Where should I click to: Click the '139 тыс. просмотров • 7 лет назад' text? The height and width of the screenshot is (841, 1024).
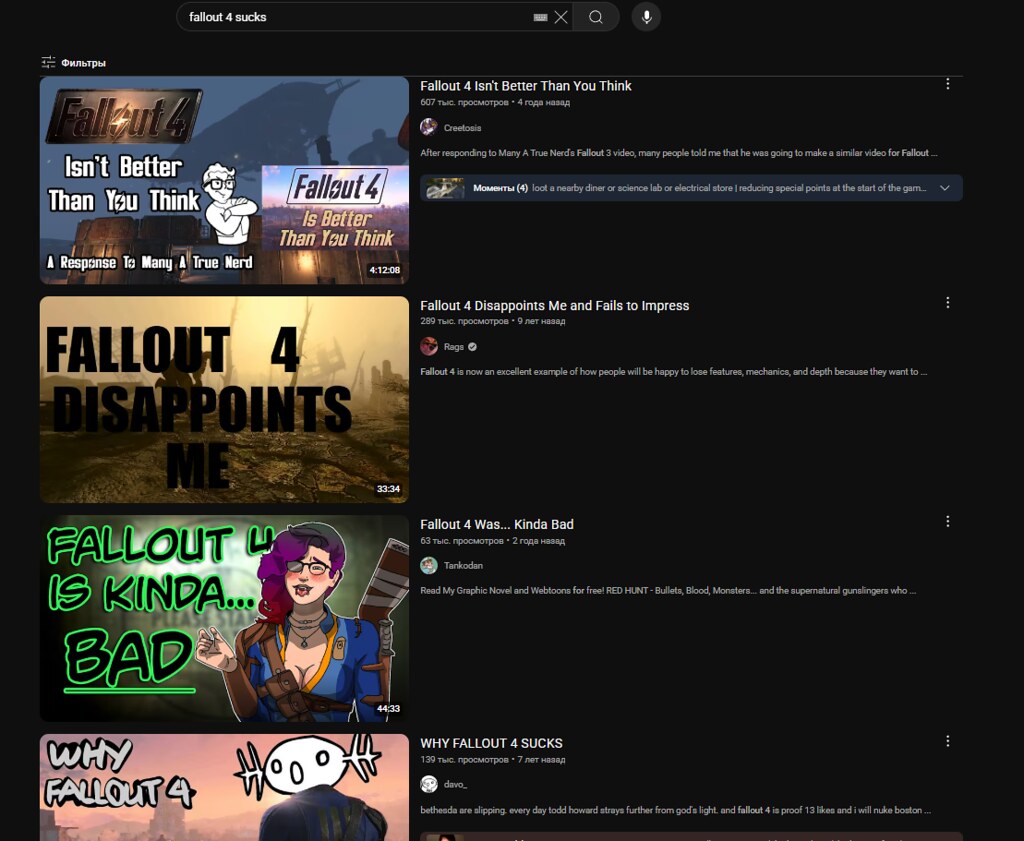click(x=492, y=759)
